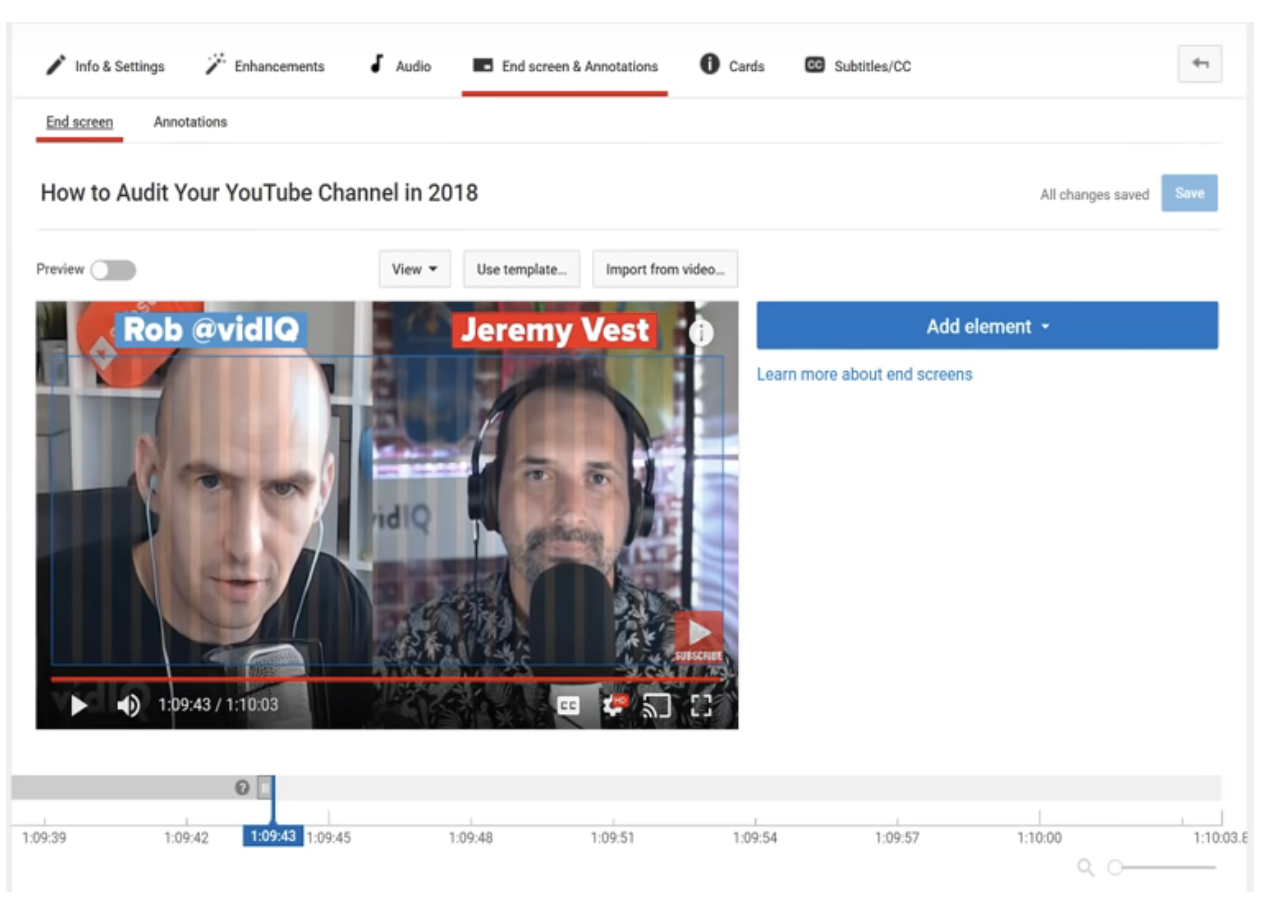Select the End screen & Annotations tab

pyautogui.click(x=565, y=66)
